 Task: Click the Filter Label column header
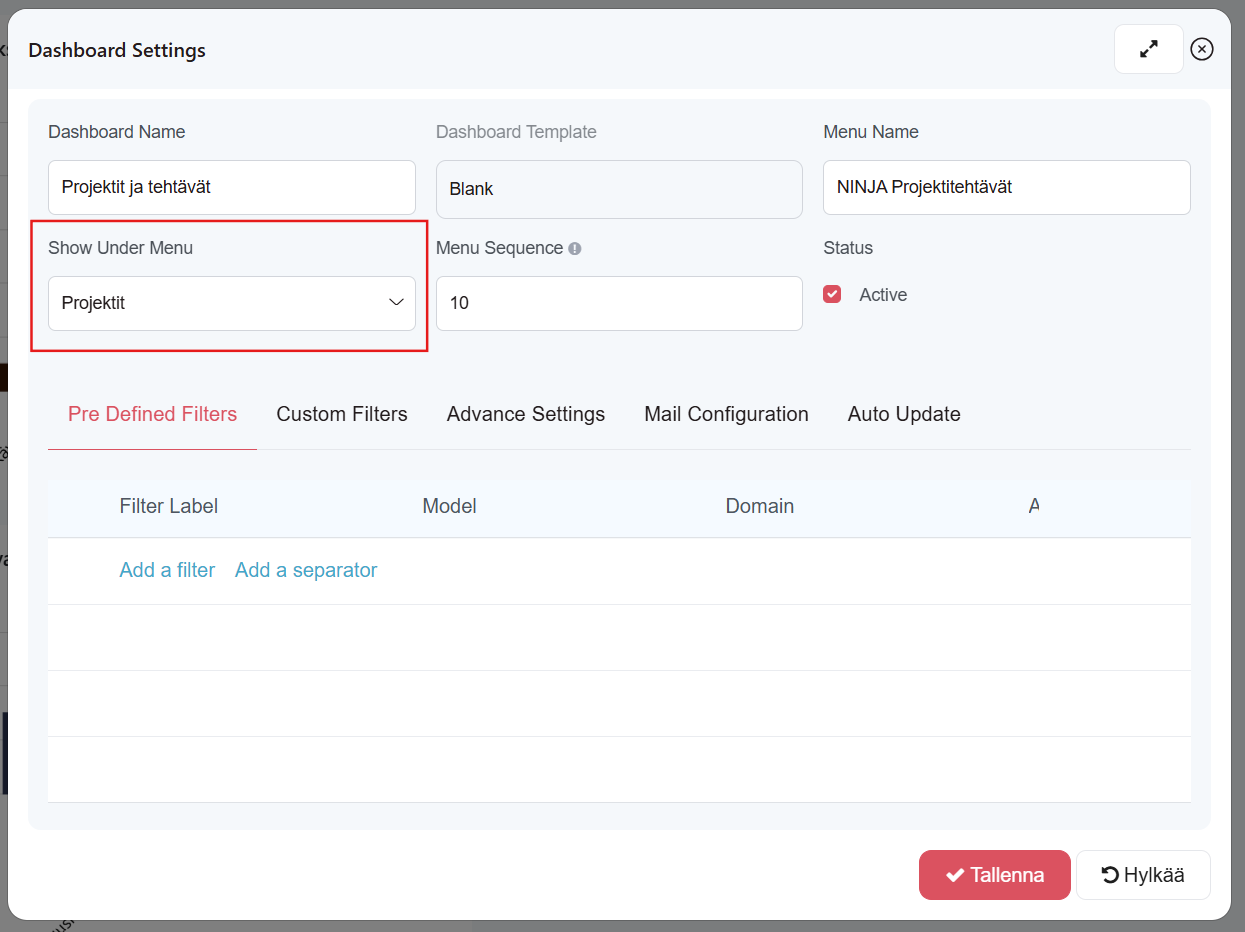[168, 506]
